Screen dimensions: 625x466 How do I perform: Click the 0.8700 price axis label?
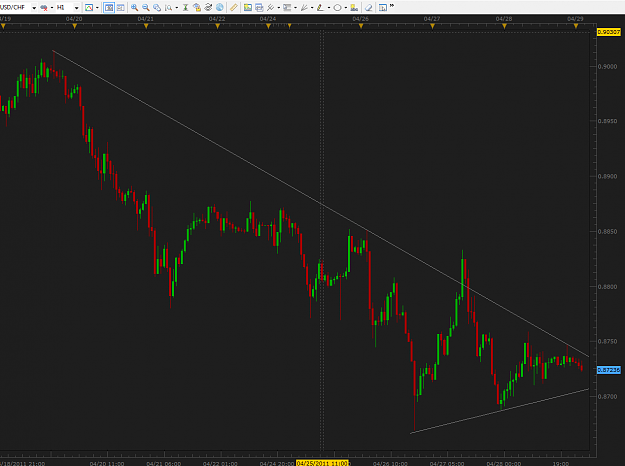[607, 397]
